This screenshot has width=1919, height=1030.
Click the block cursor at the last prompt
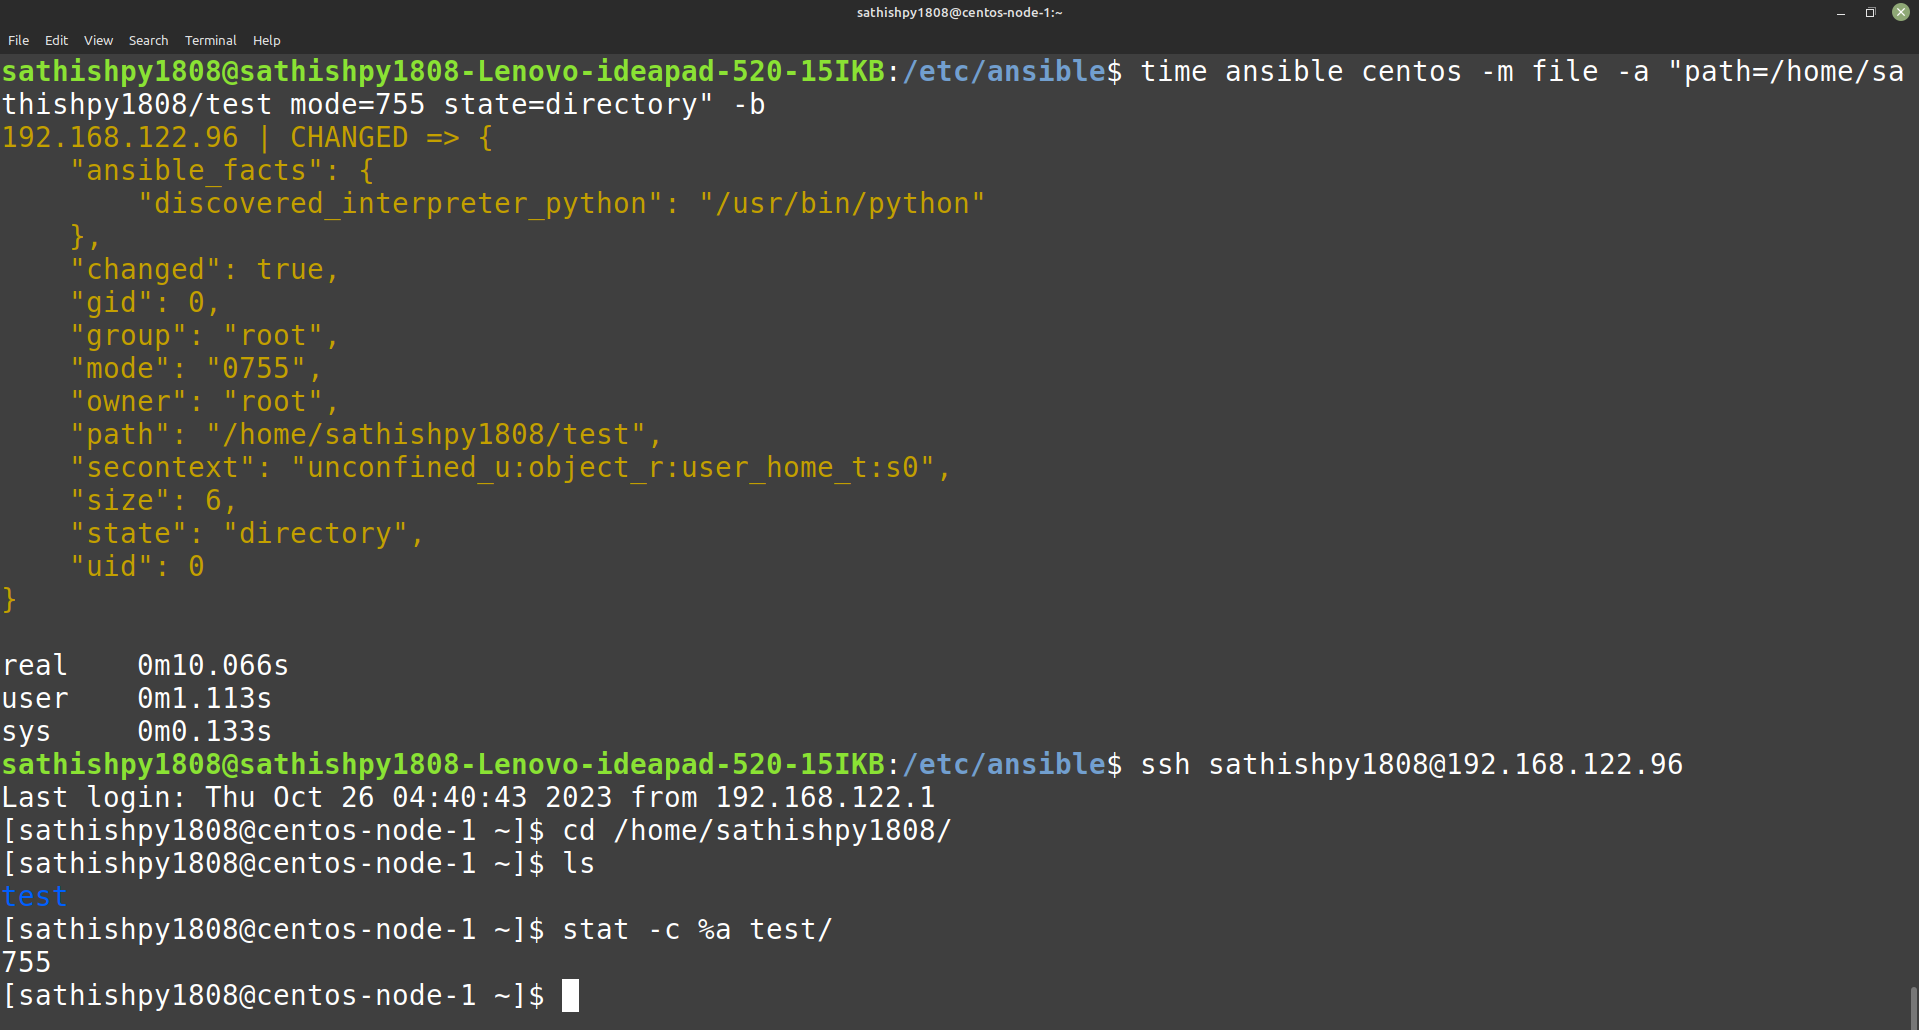click(570, 996)
